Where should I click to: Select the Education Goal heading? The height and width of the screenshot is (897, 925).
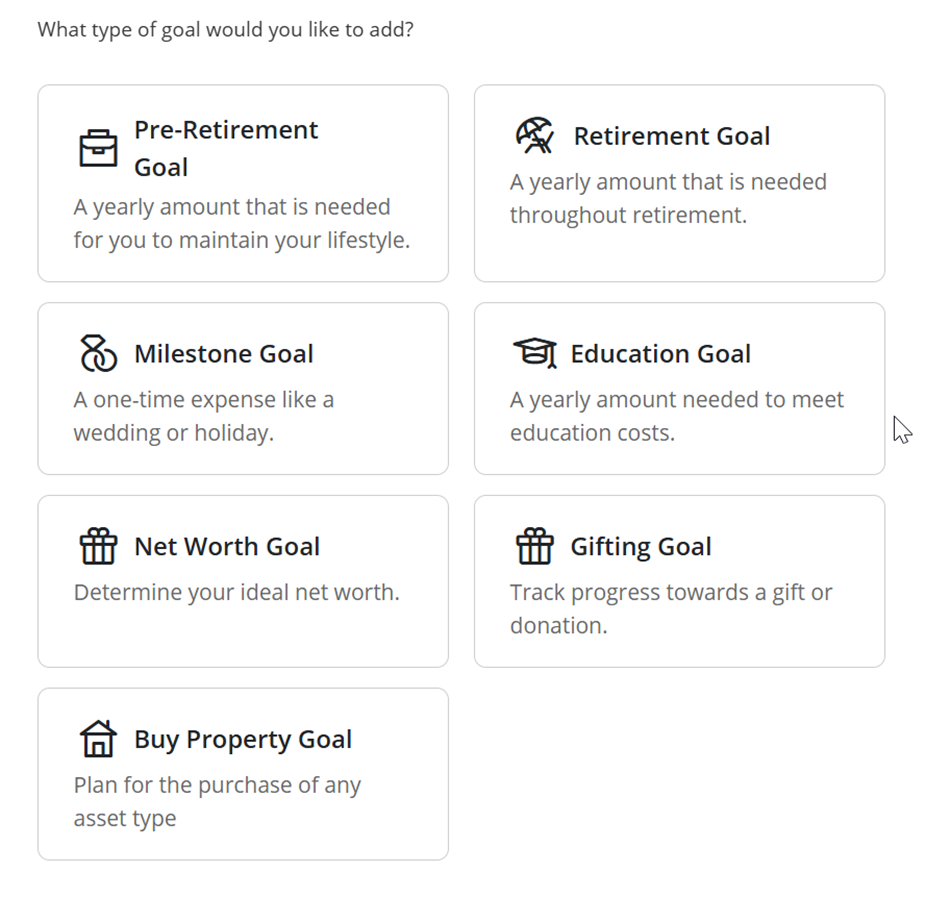[661, 353]
